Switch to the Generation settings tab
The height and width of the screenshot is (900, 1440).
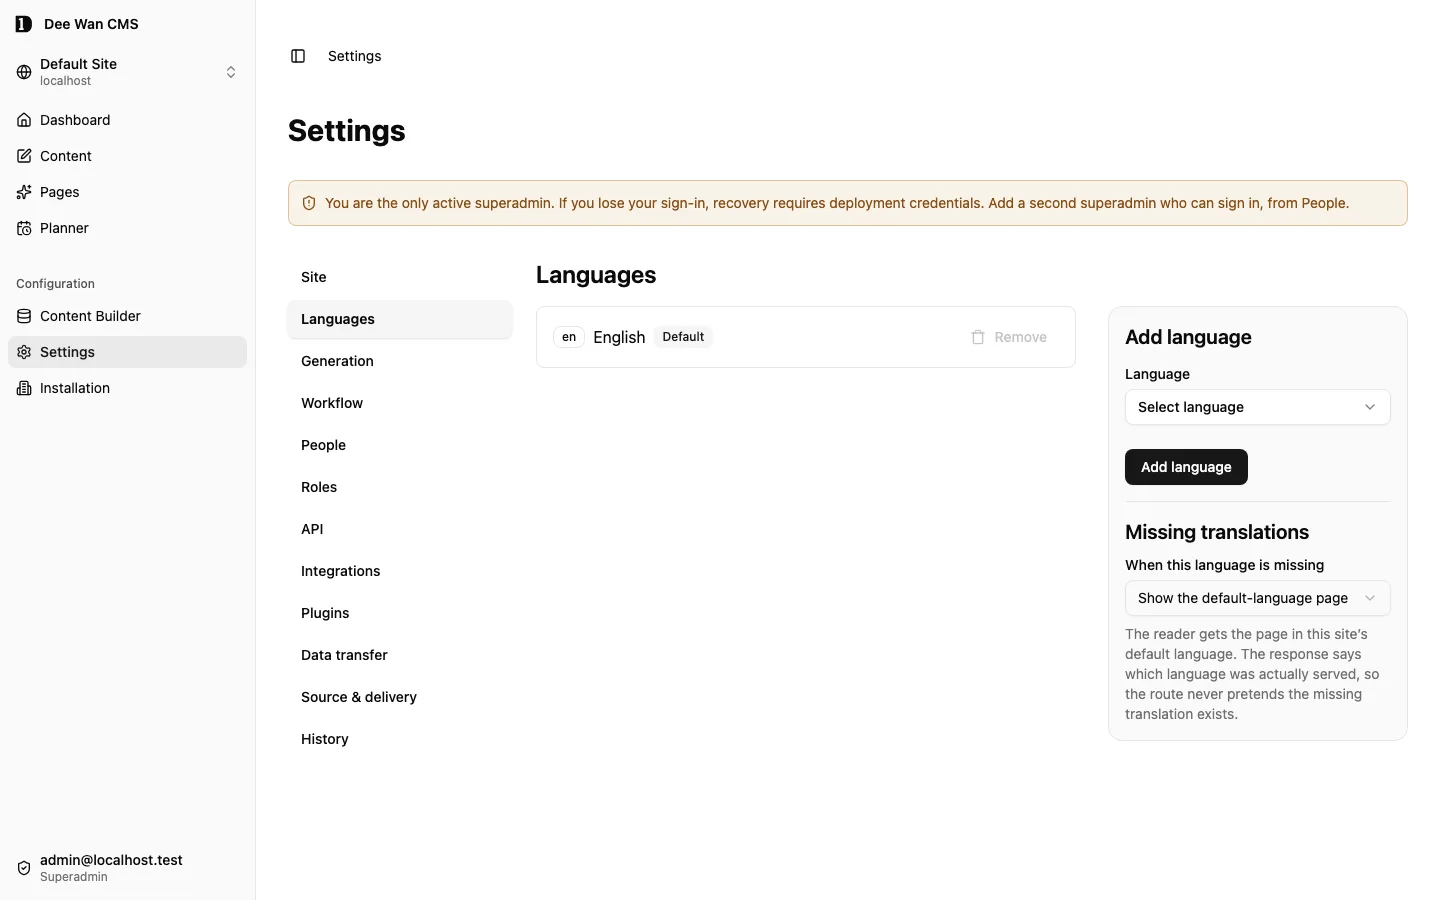(400, 361)
